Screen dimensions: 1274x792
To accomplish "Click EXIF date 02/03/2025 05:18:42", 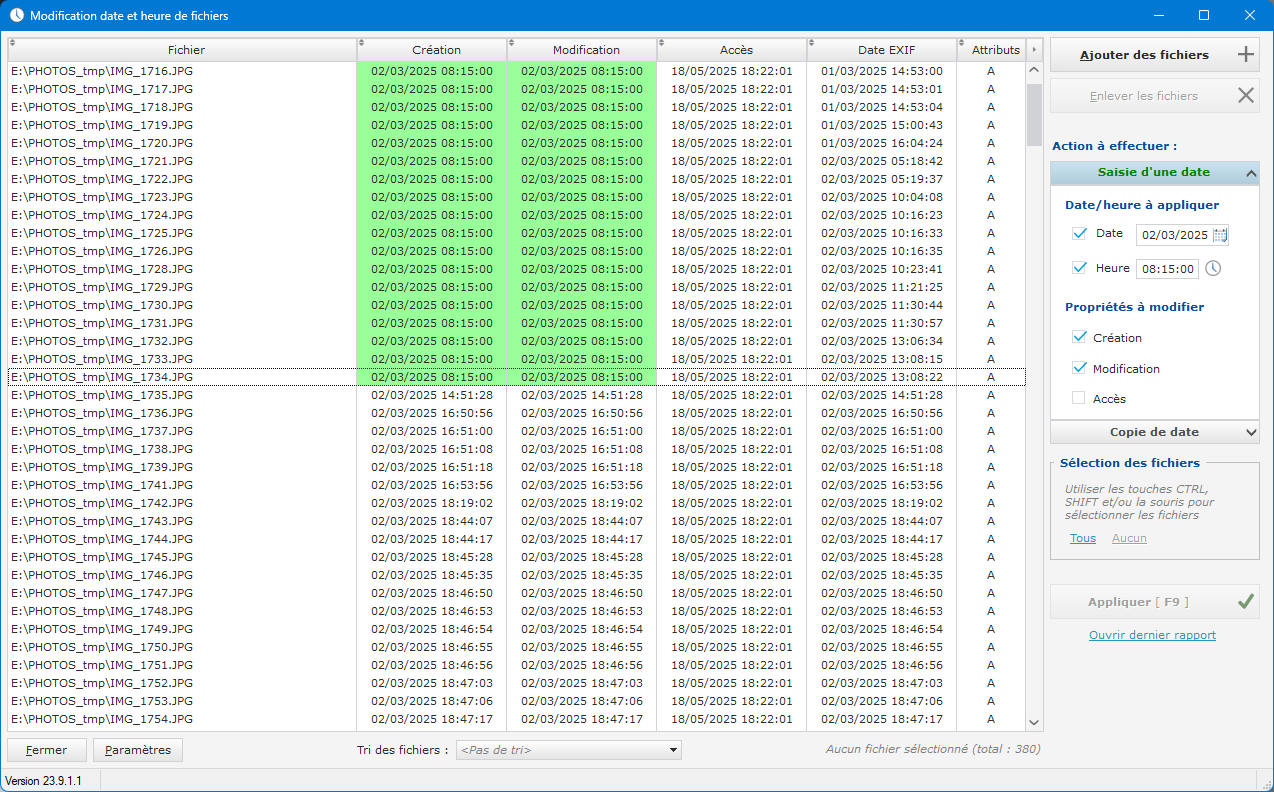I will (x=882, y=161).
